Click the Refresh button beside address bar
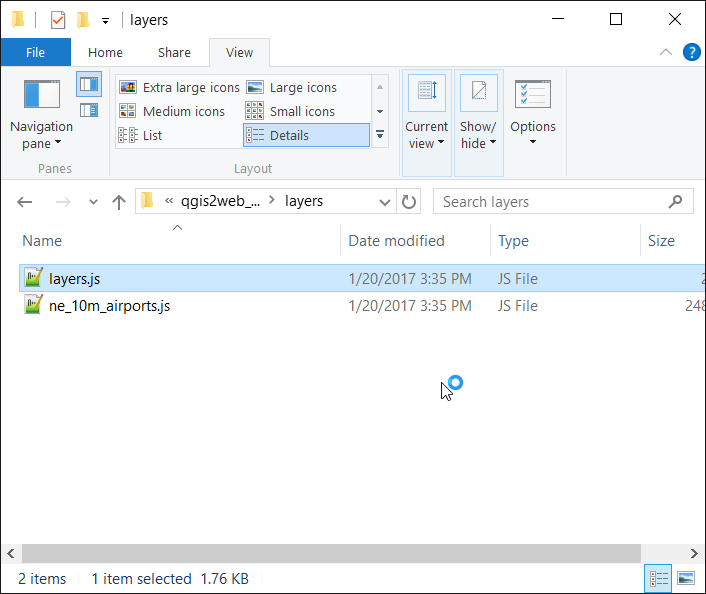706x594 pixels. 409,202
